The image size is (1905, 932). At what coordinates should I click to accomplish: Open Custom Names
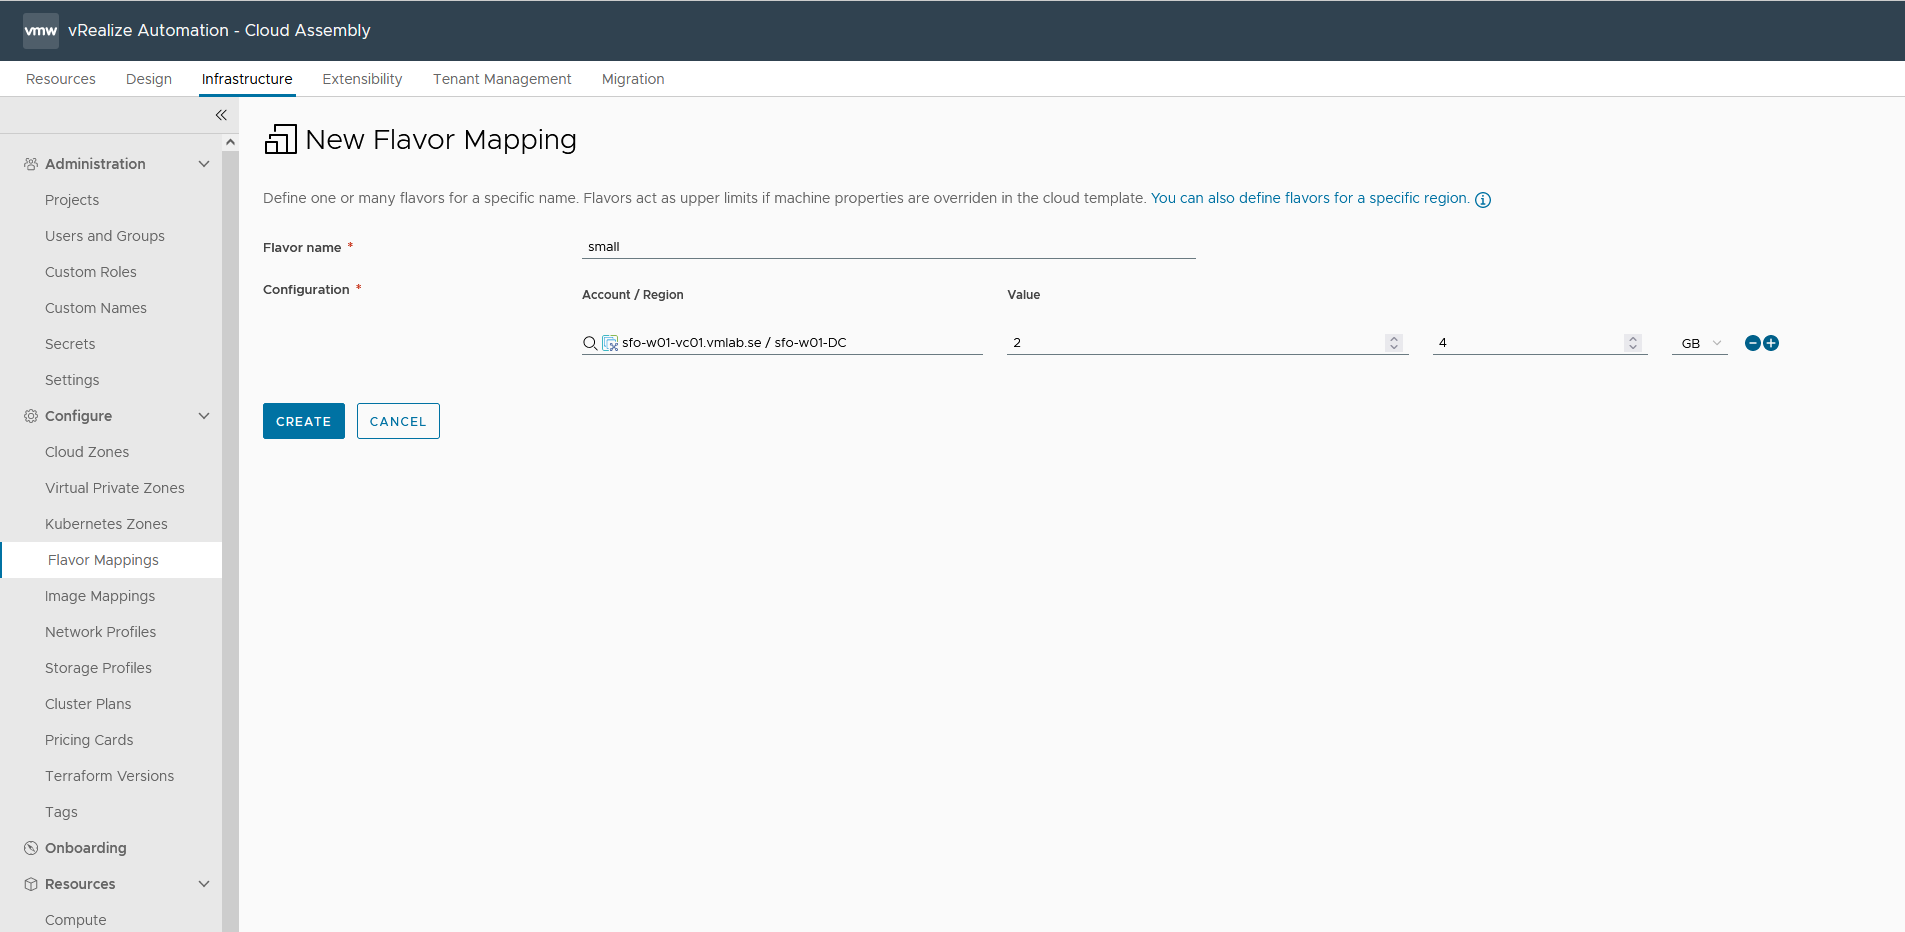pyautogui.click(x=96, y=308)
